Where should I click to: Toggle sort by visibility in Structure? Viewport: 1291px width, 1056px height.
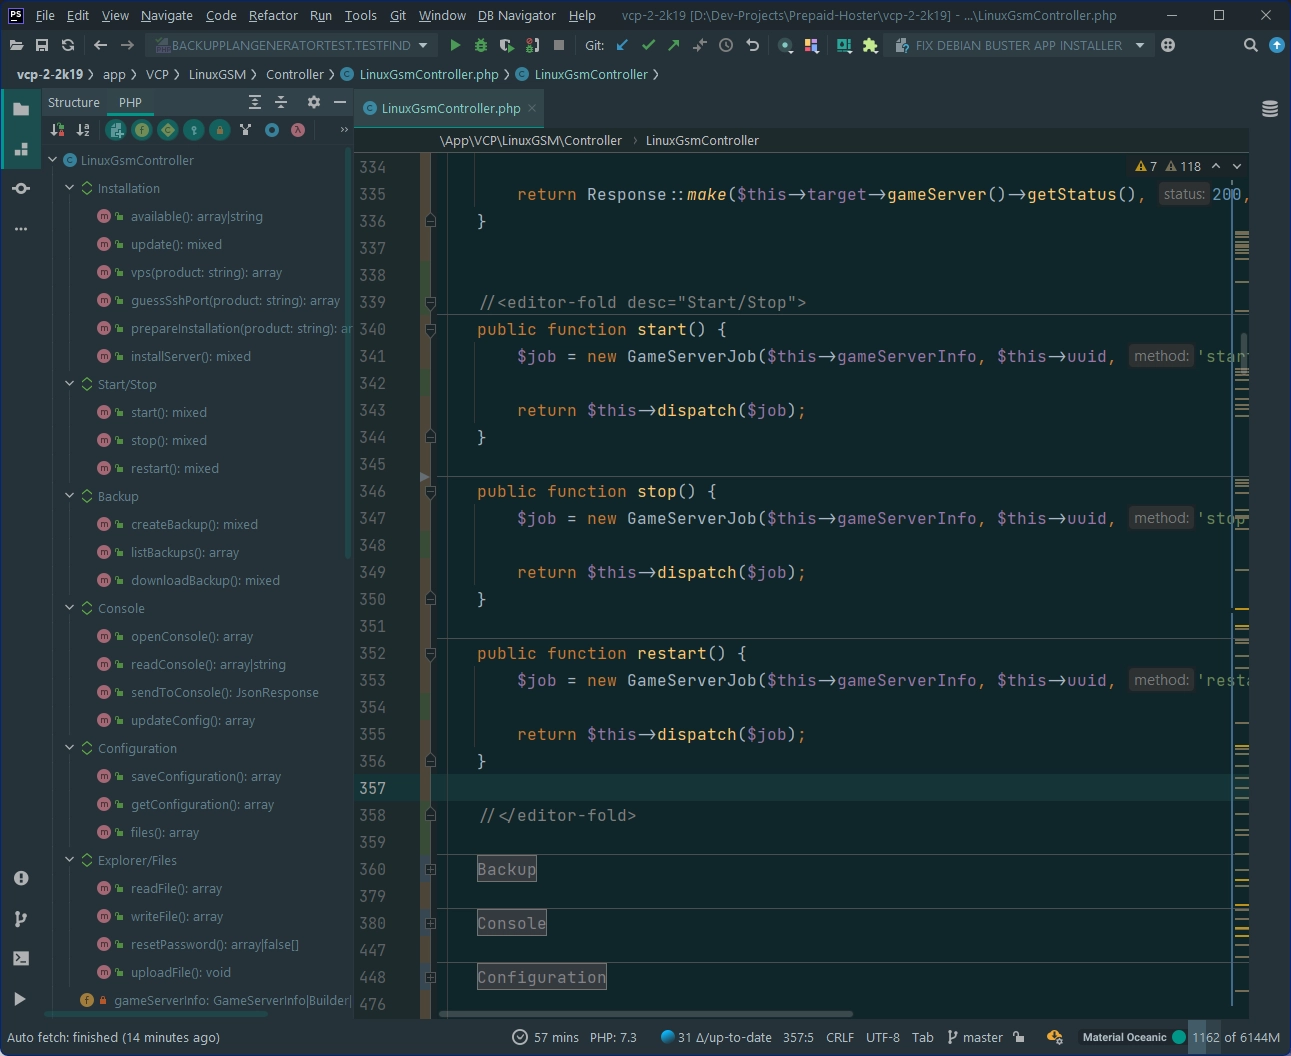(57, 130)
